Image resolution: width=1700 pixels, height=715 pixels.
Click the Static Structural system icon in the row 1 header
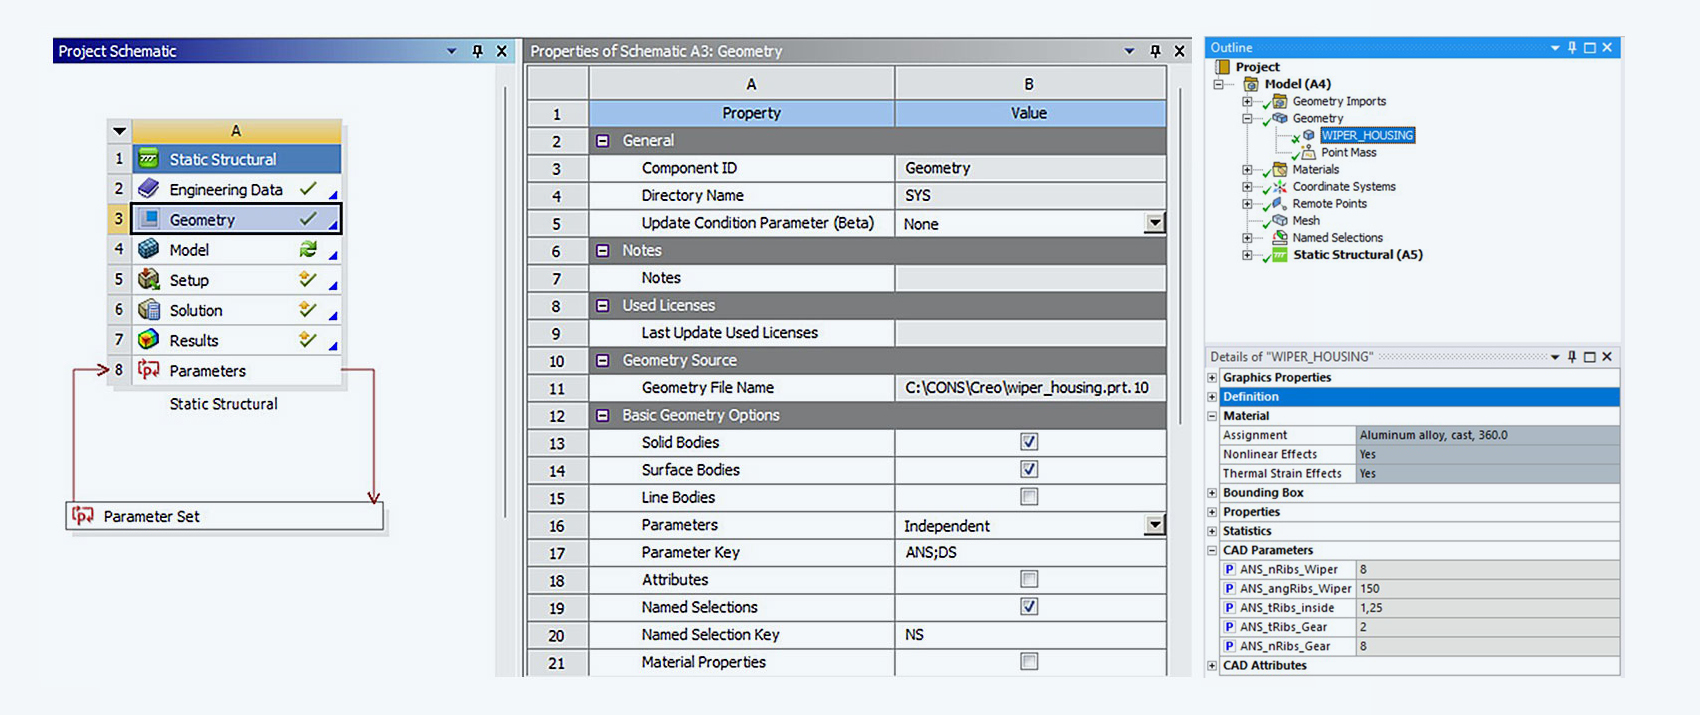149,159
